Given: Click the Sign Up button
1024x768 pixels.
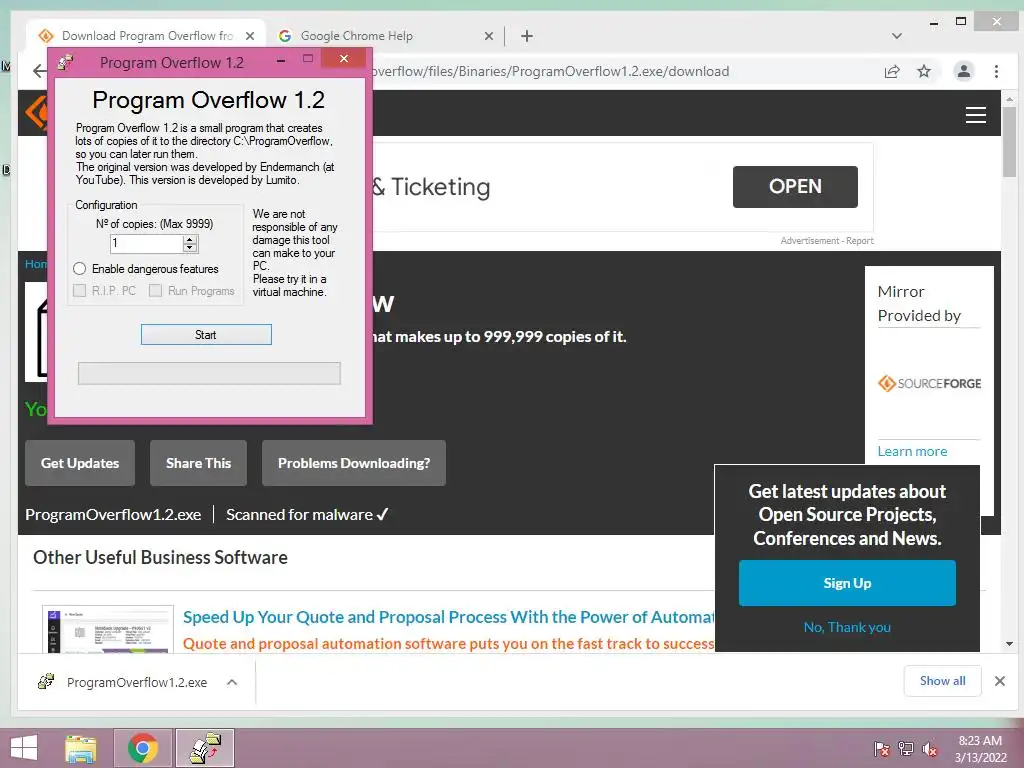Looking at the screenshot, I should coord(847,583).
